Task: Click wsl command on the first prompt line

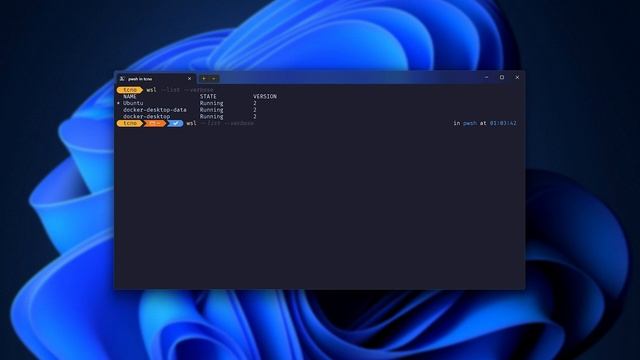Action: coord(151,90)
